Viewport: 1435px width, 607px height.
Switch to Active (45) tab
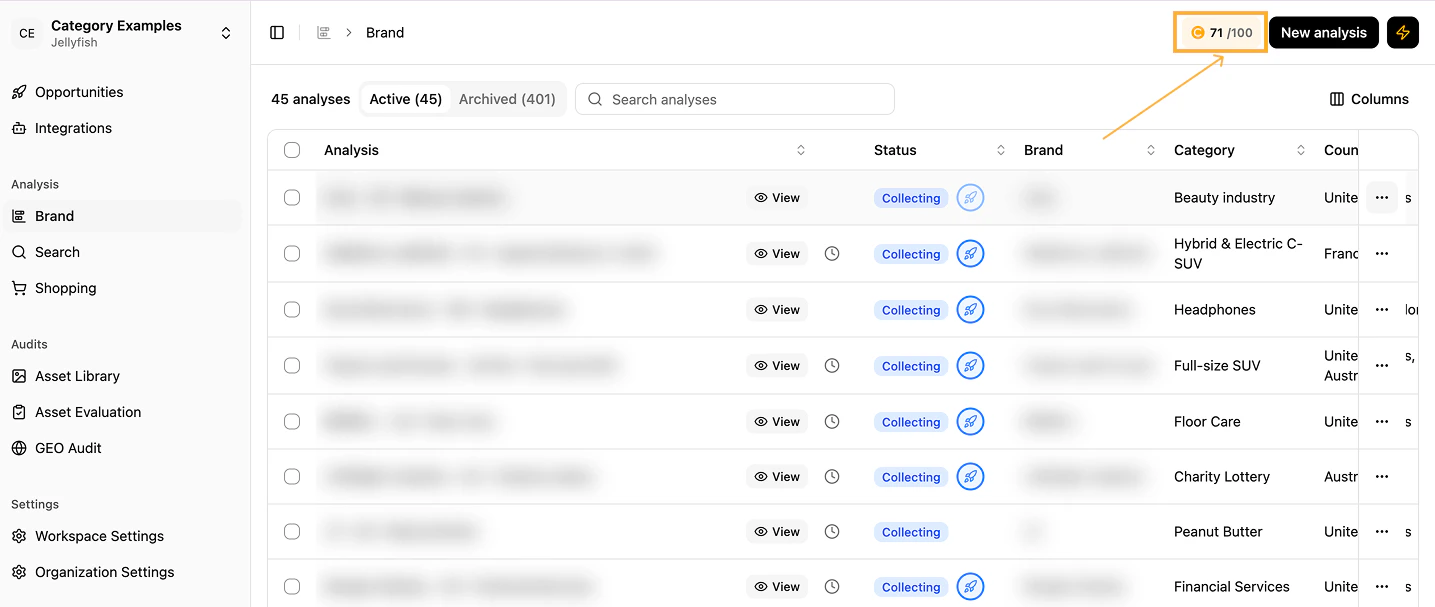406,99
